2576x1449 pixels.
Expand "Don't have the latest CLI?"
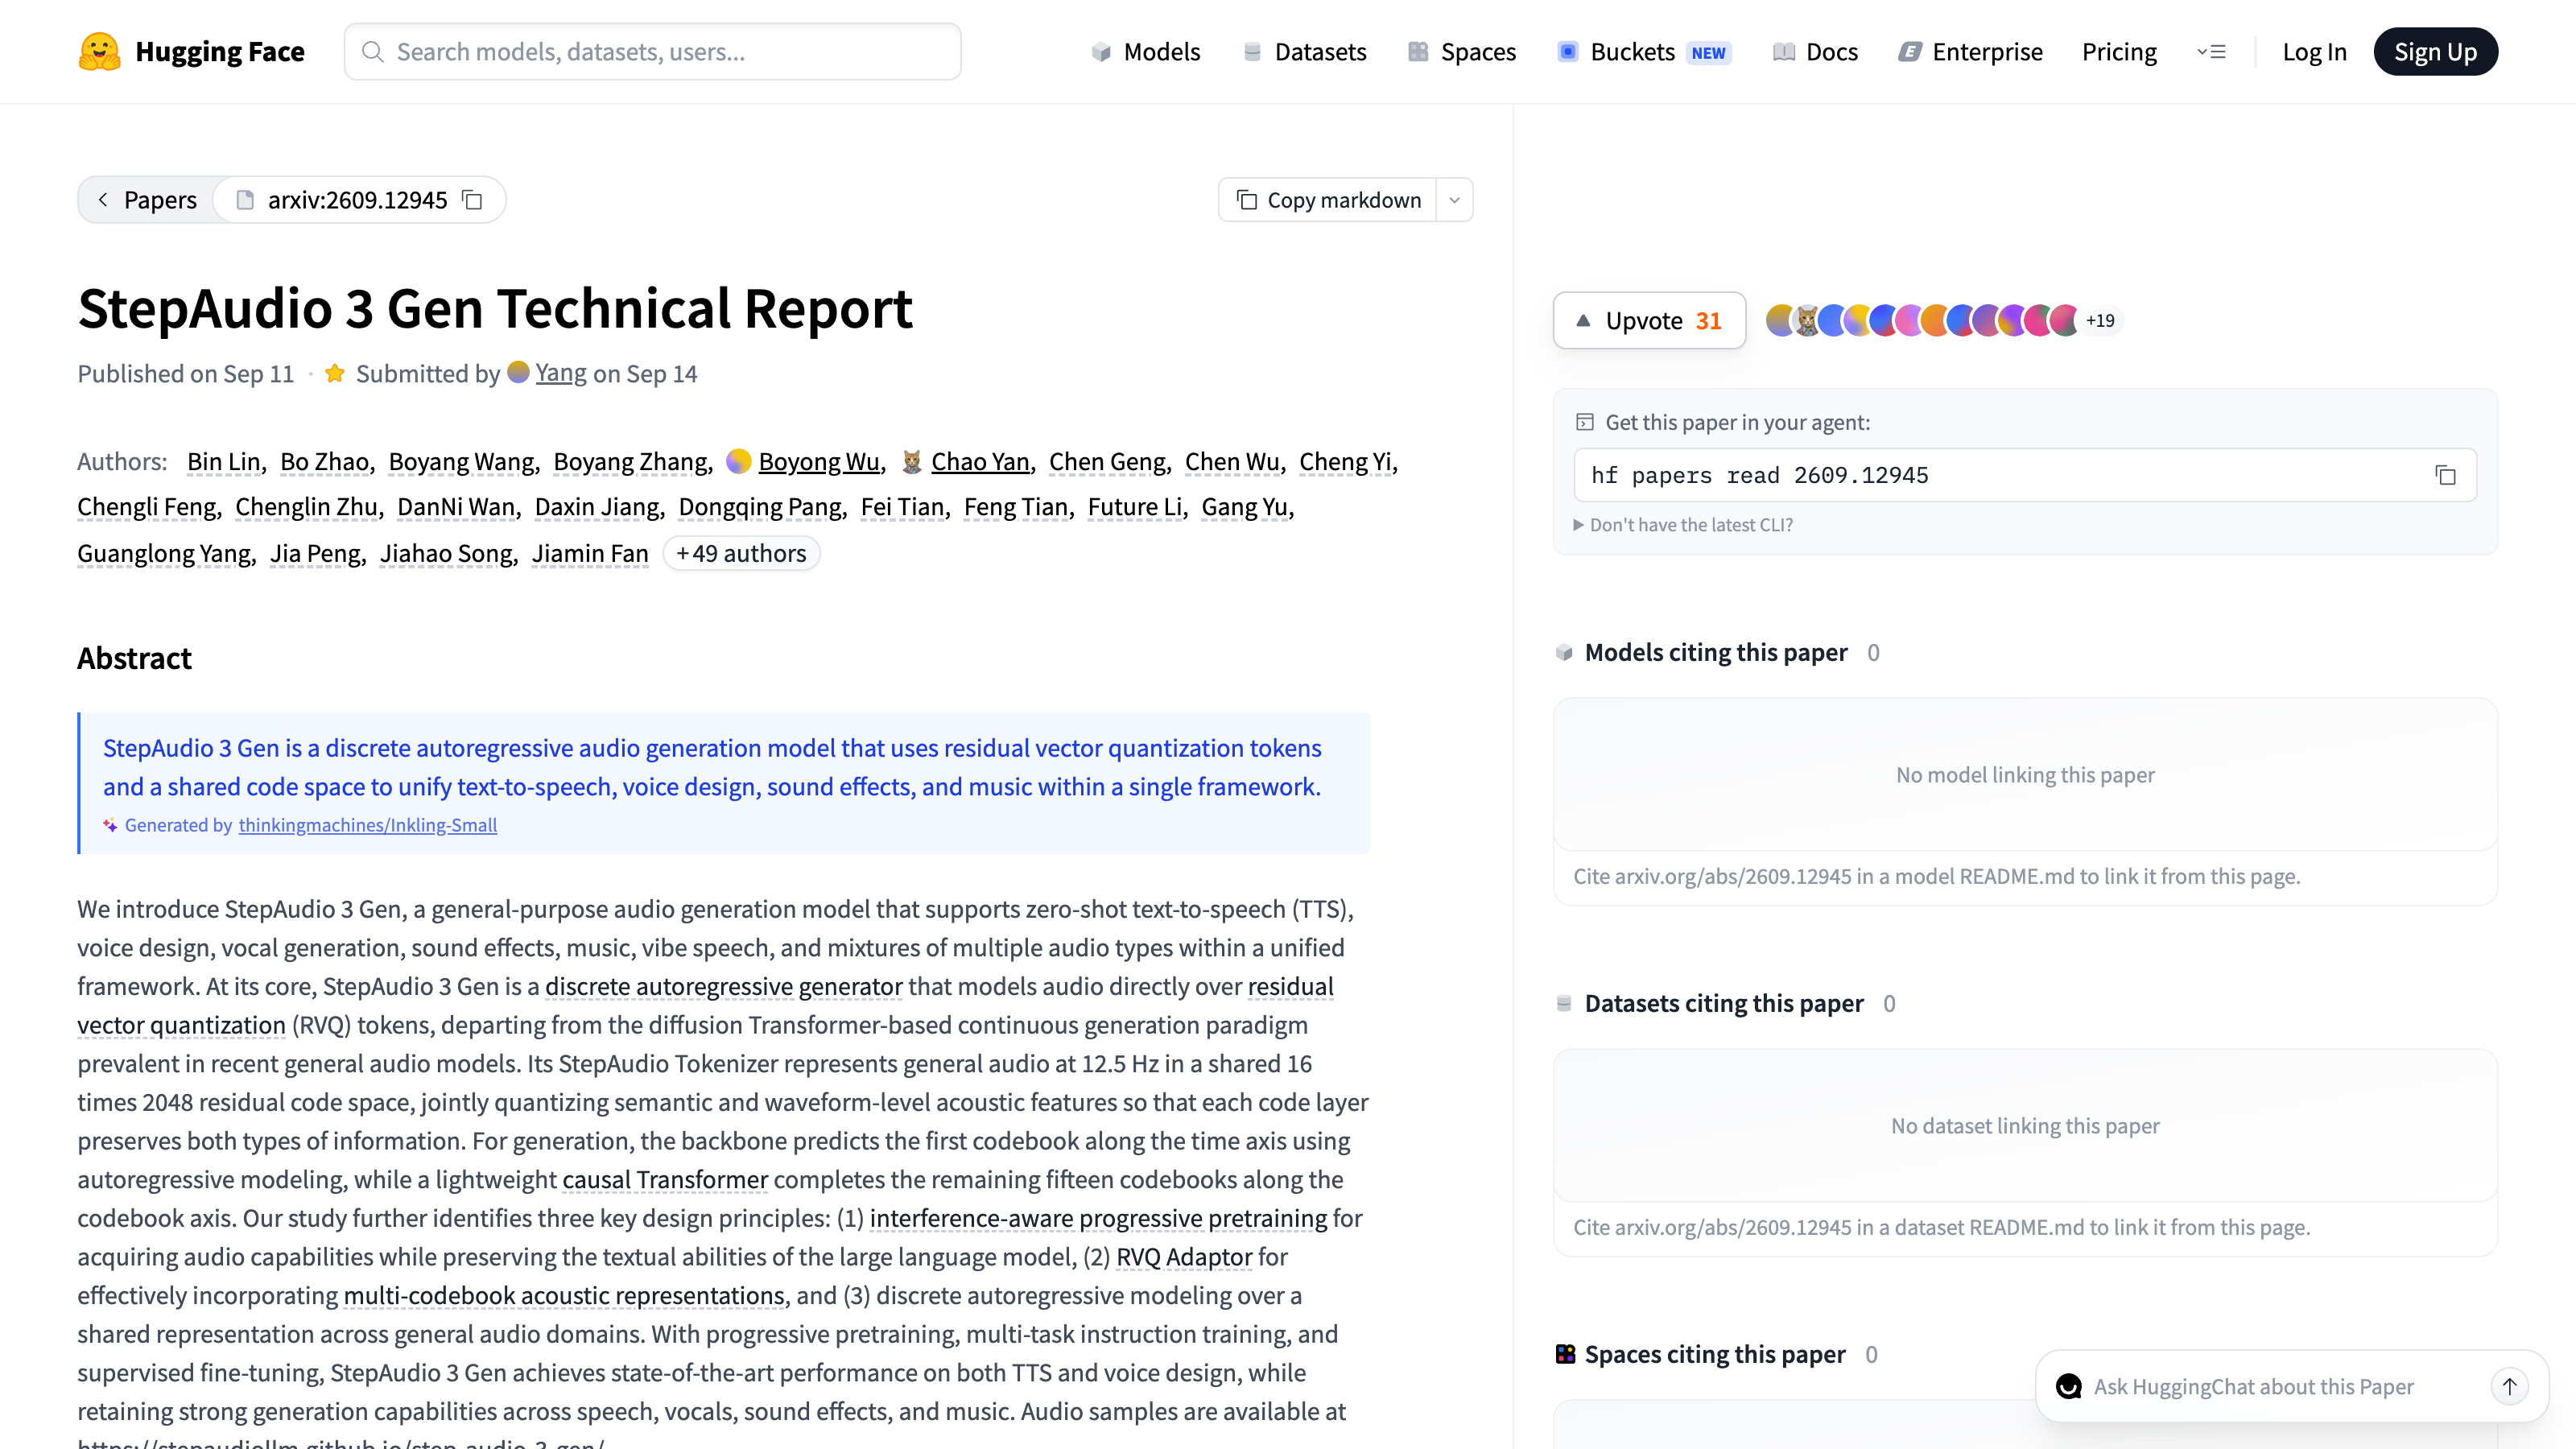pyautogui.click(x=1683, y=525)
